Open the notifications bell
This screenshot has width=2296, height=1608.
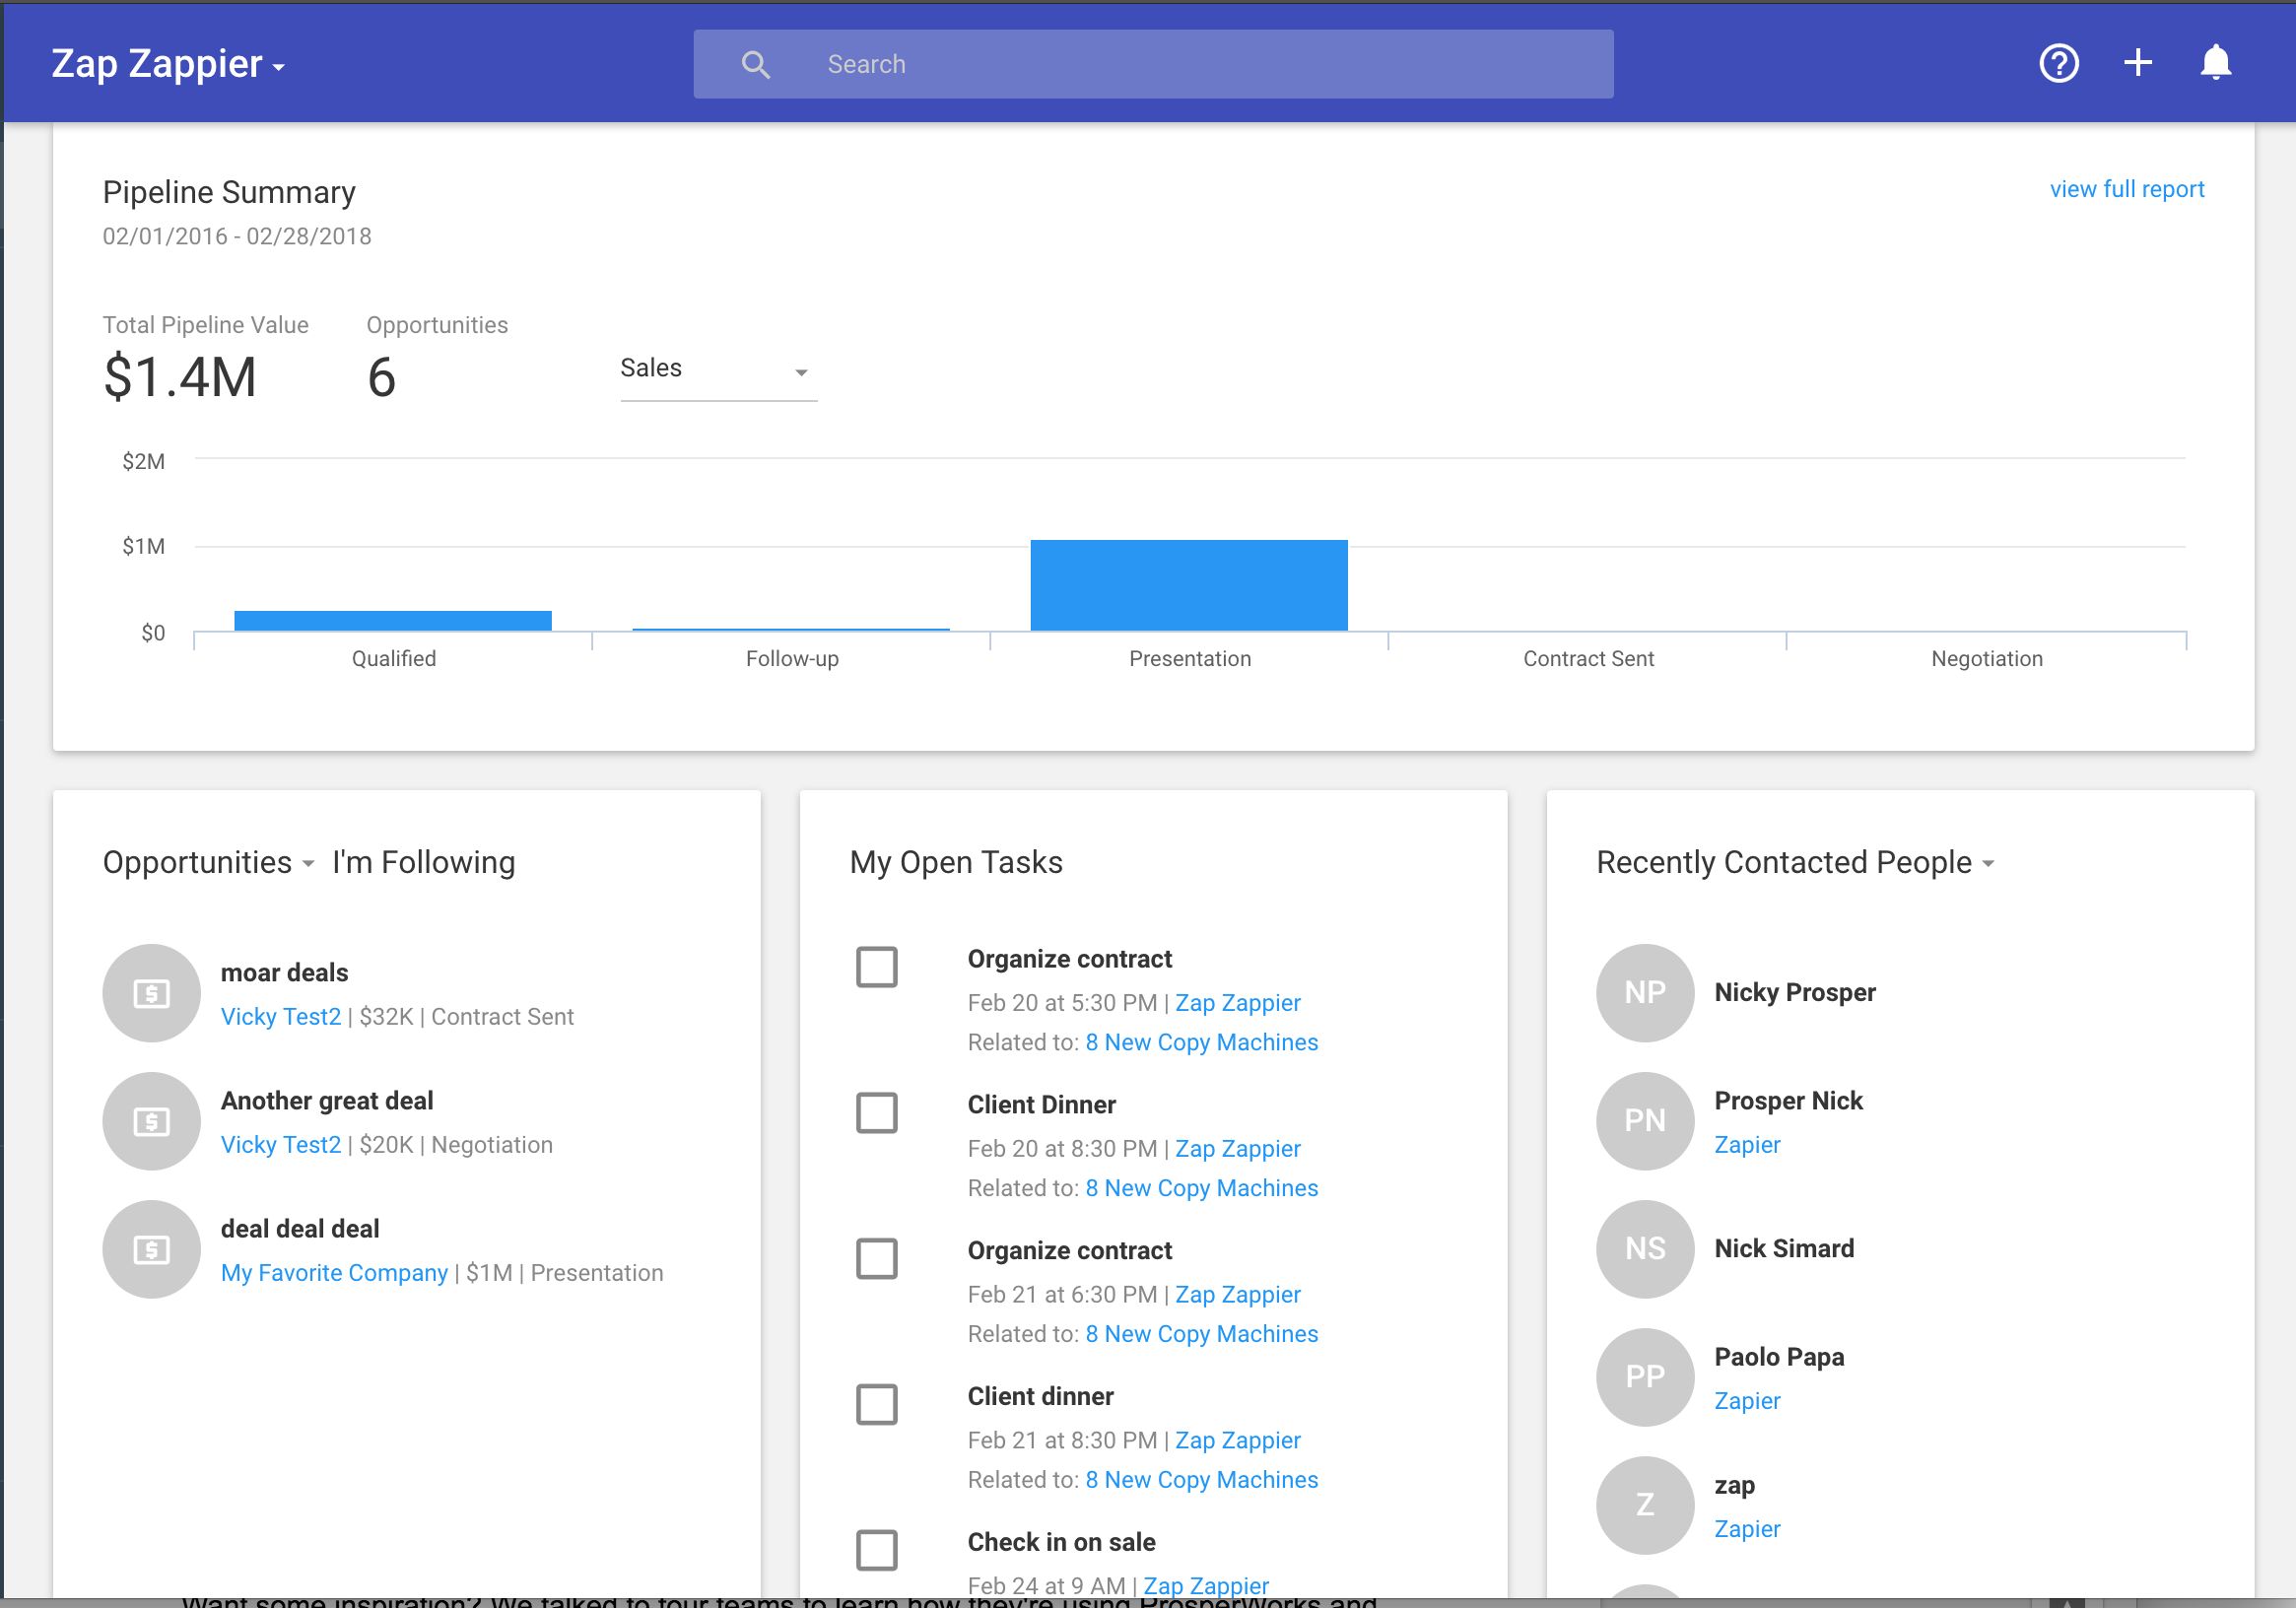[2215, 63]
